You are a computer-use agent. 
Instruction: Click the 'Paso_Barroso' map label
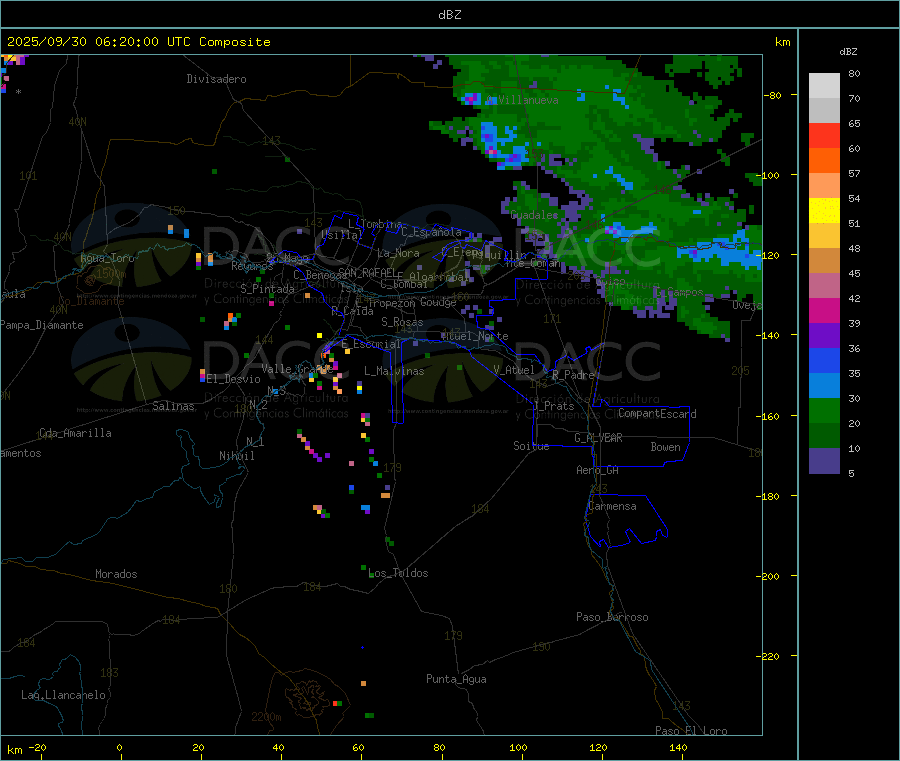click(612, 618)
